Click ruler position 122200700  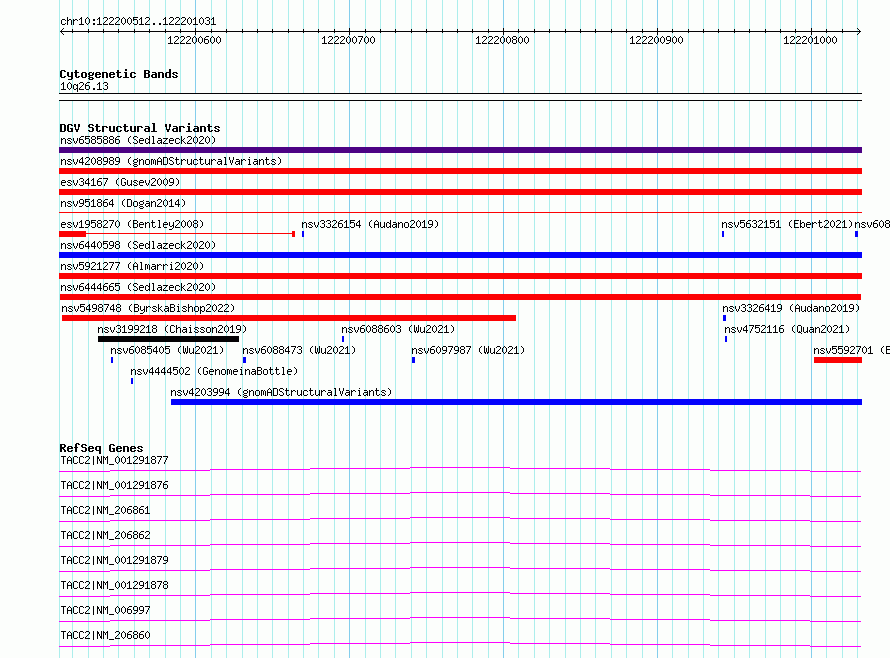tap(348, 40)
